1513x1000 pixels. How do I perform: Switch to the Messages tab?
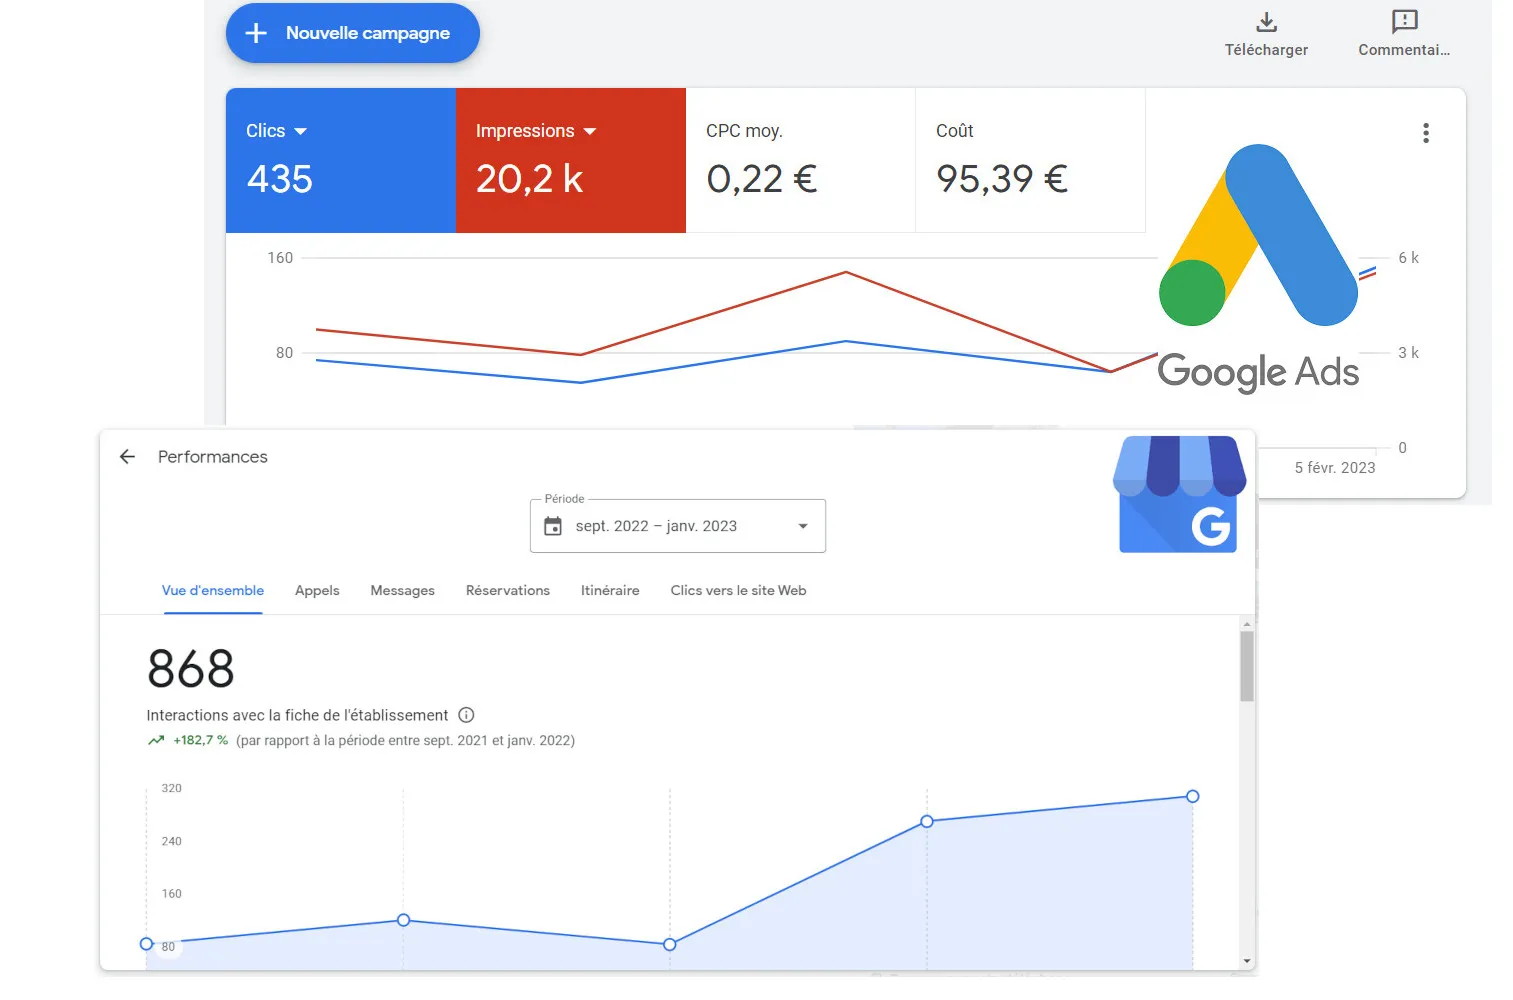402,591
